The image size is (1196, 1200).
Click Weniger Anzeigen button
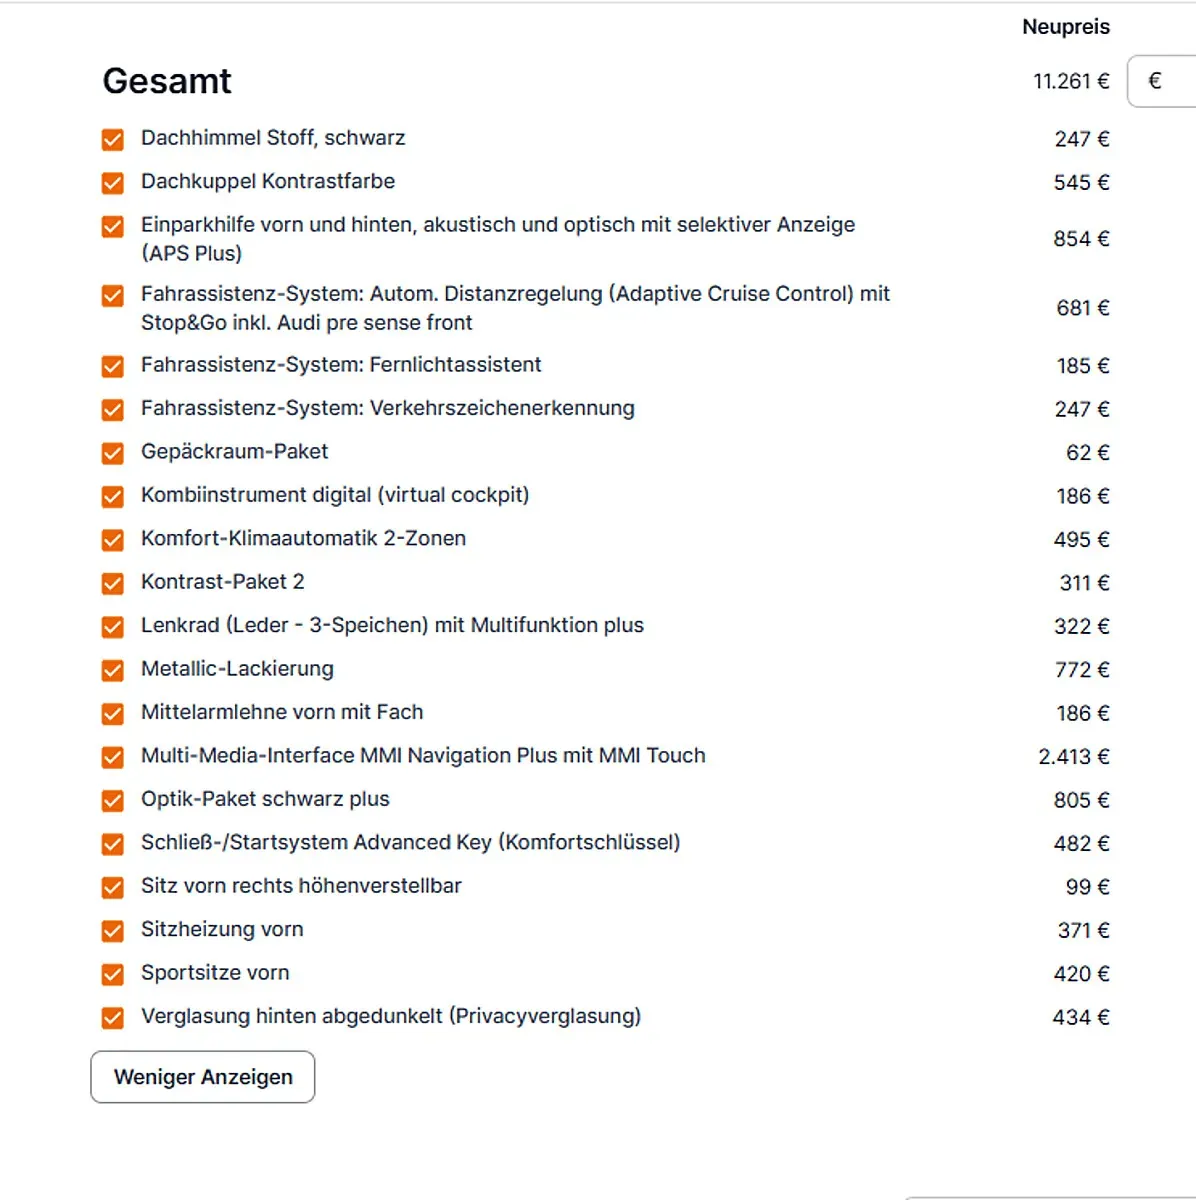click(203, 1077)
